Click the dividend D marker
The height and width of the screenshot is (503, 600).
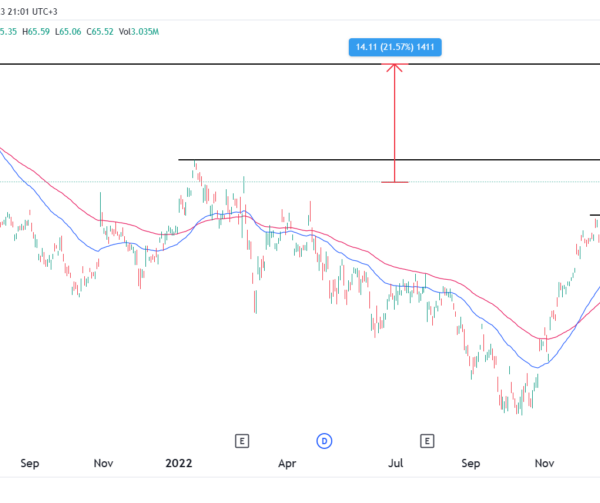[324, 441]
